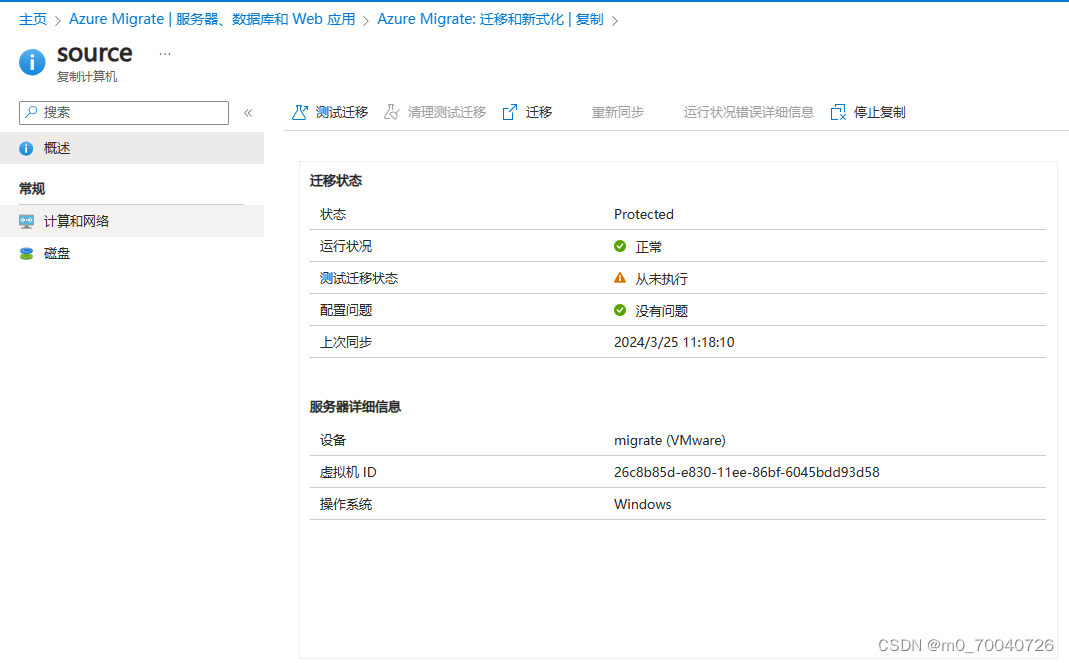Click the test migration flask icon
This screenshot has height=663, width=1069.
click(299, 113)
